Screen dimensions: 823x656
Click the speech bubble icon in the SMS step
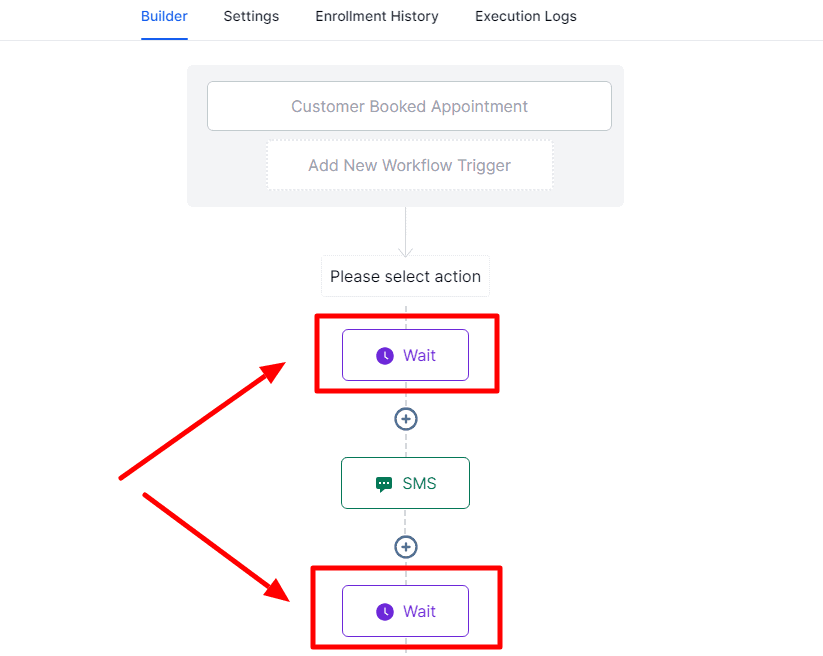pos(384,484)
